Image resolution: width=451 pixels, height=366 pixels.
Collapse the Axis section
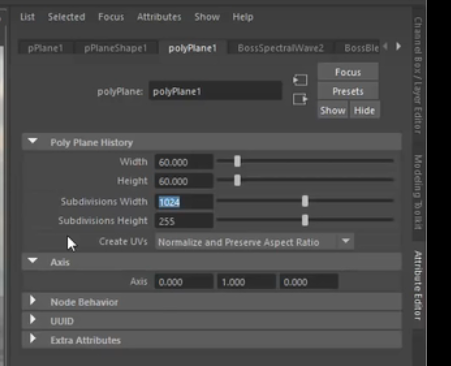[x=33, y=261]
